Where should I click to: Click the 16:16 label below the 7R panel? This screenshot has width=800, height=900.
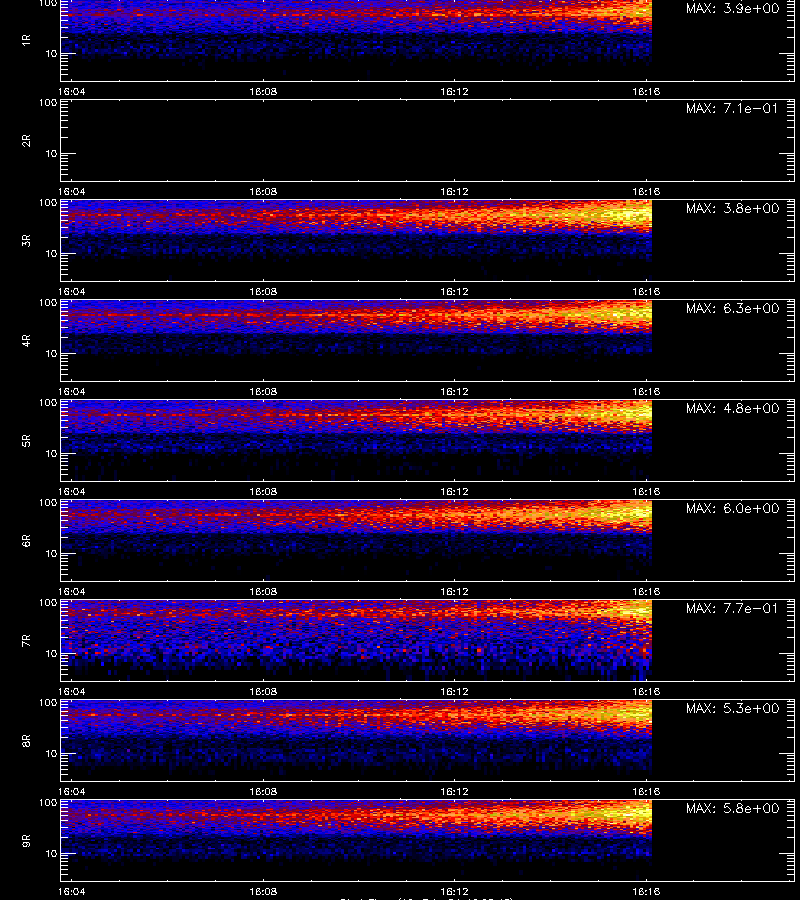pos(646,691)
